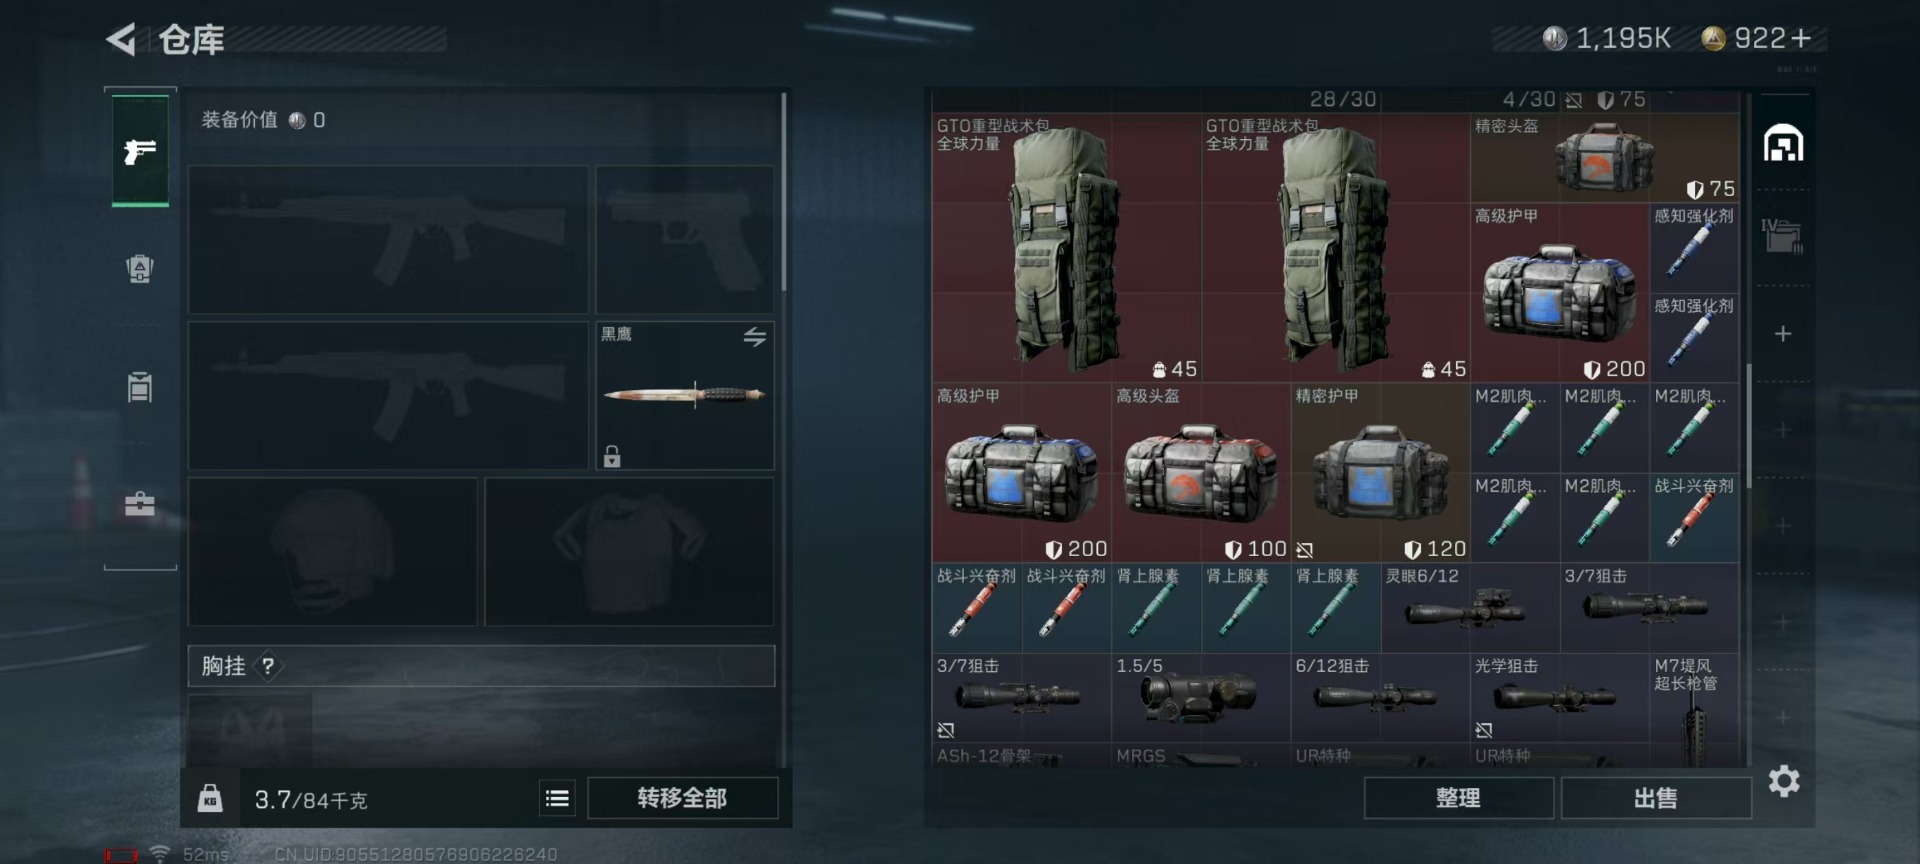Select the 灵眼6/12 scope item
1920x864 pixels.
[x=1470, y=607]
